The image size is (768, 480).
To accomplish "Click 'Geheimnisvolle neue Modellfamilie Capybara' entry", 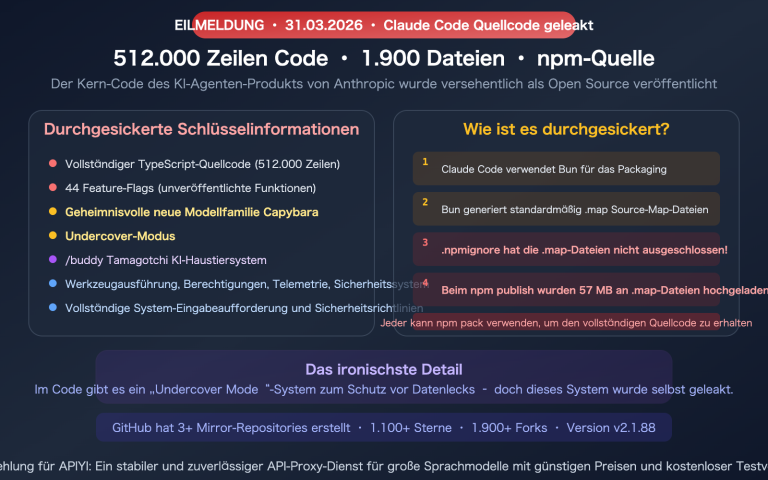I will click(192, 212).
